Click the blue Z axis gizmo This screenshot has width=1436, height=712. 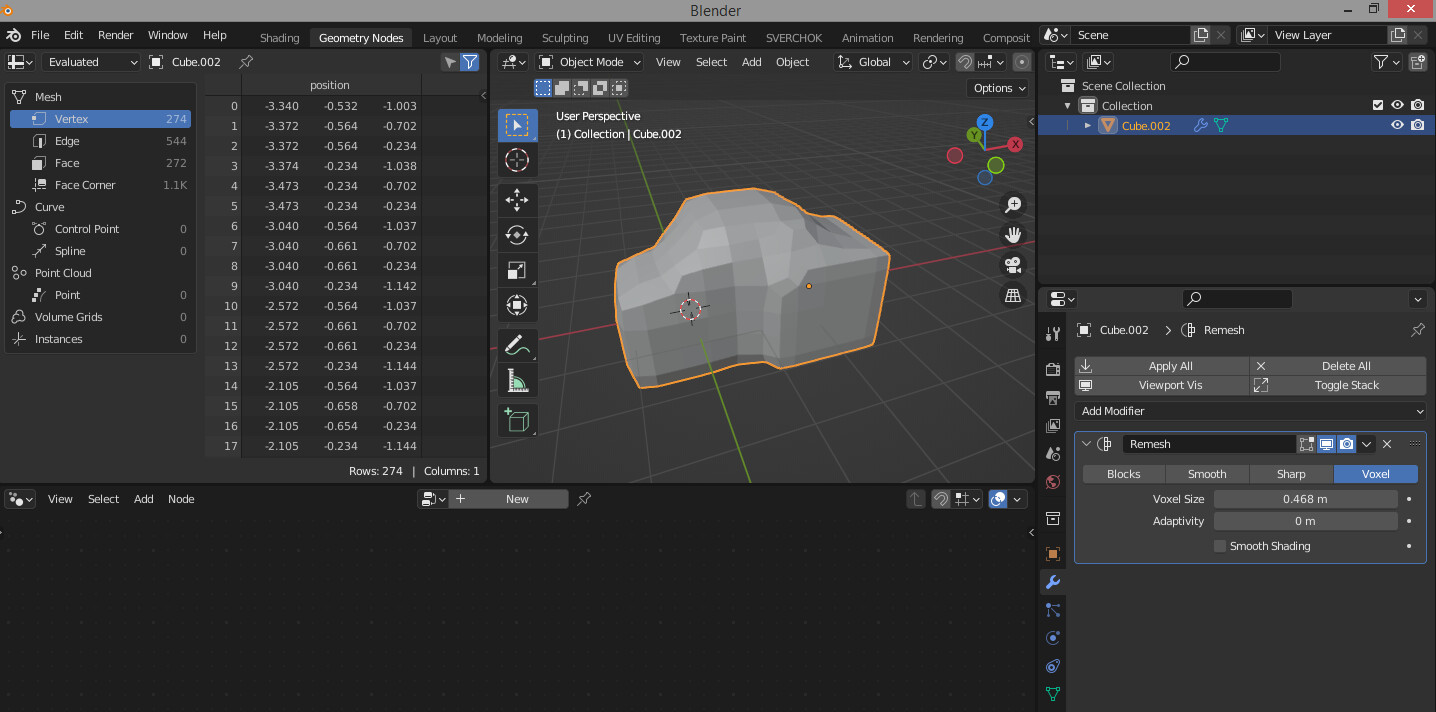tap(984, 122)
